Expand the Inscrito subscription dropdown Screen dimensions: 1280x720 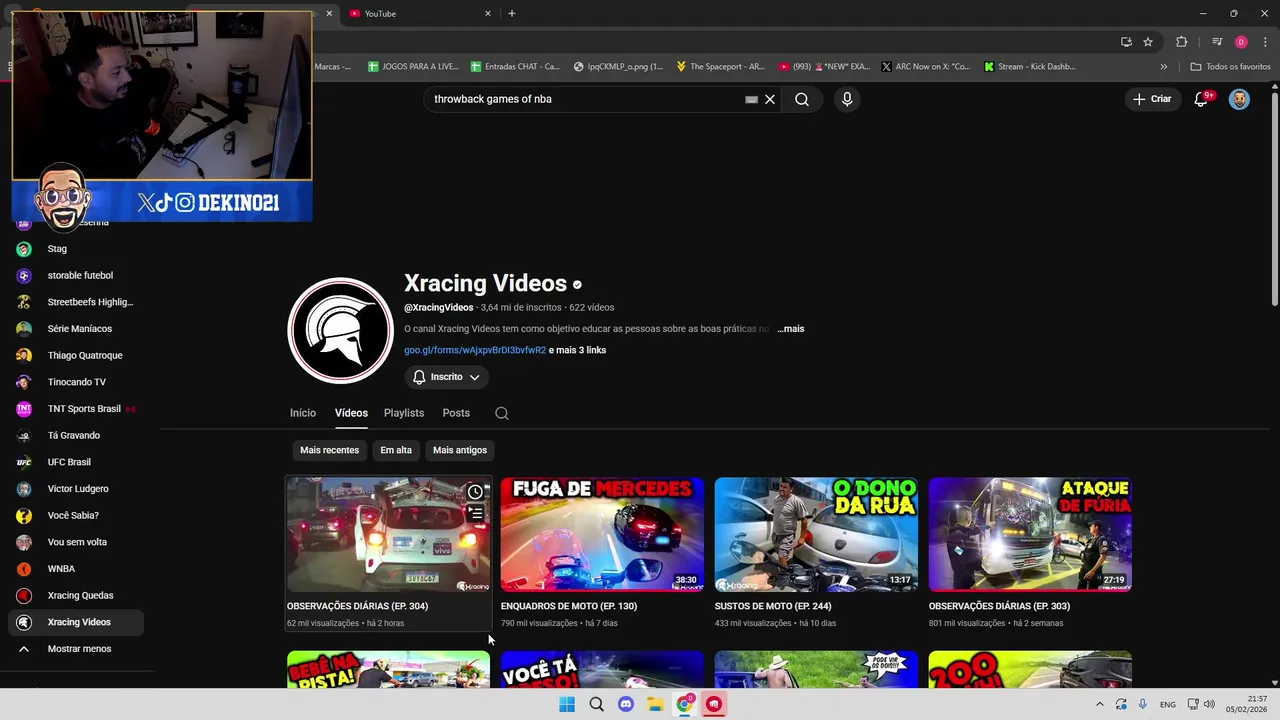[446, 377]
